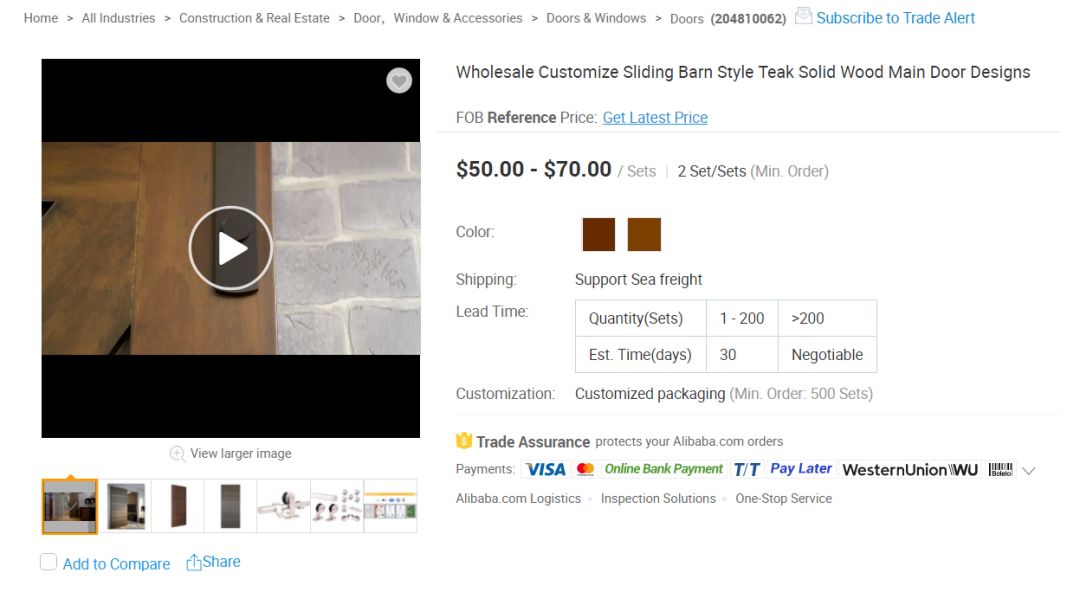Image resolution: width=1080 pixels, height=592 pixels.
Task: Click the Boleto barcode payment icon
Action: [1000, 469]
